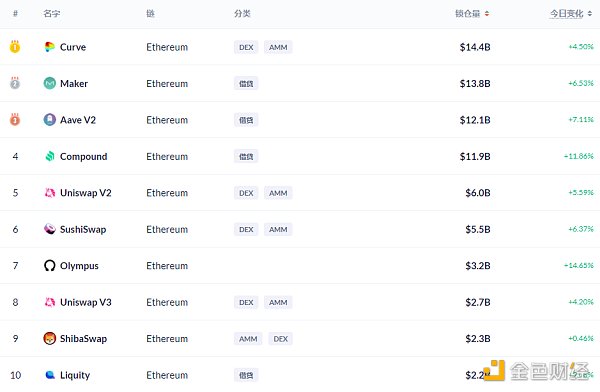Click the gold first-place medal icon

(15, 47)
